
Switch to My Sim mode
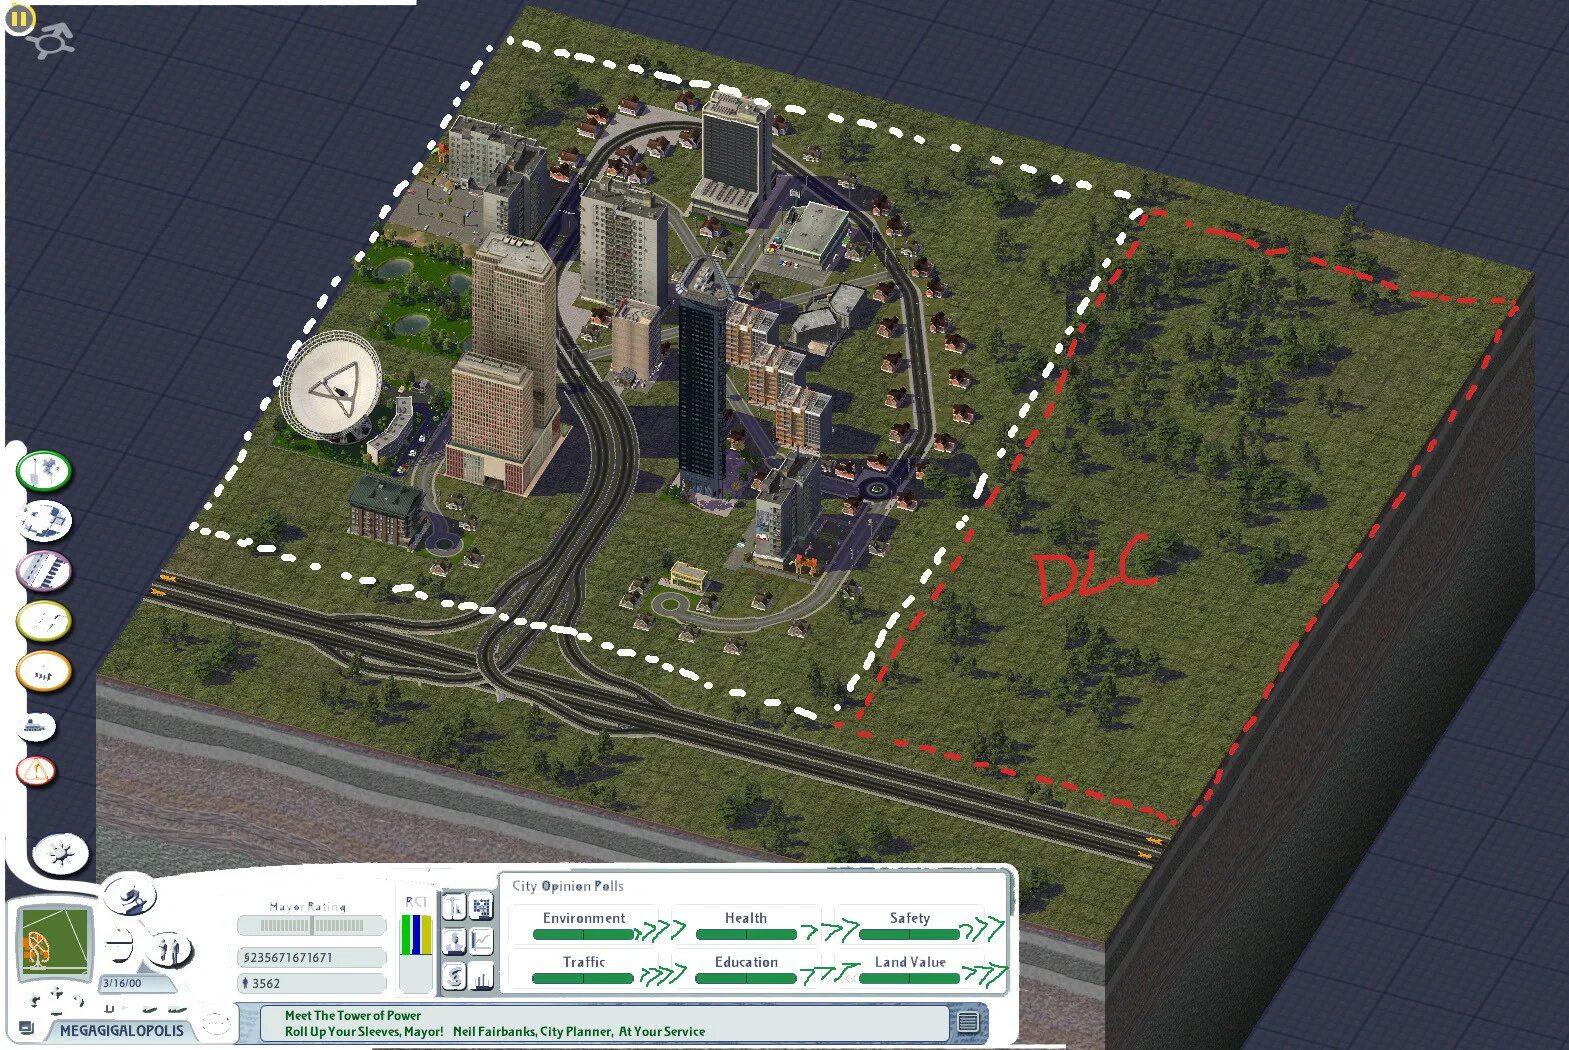pos(170,948)
